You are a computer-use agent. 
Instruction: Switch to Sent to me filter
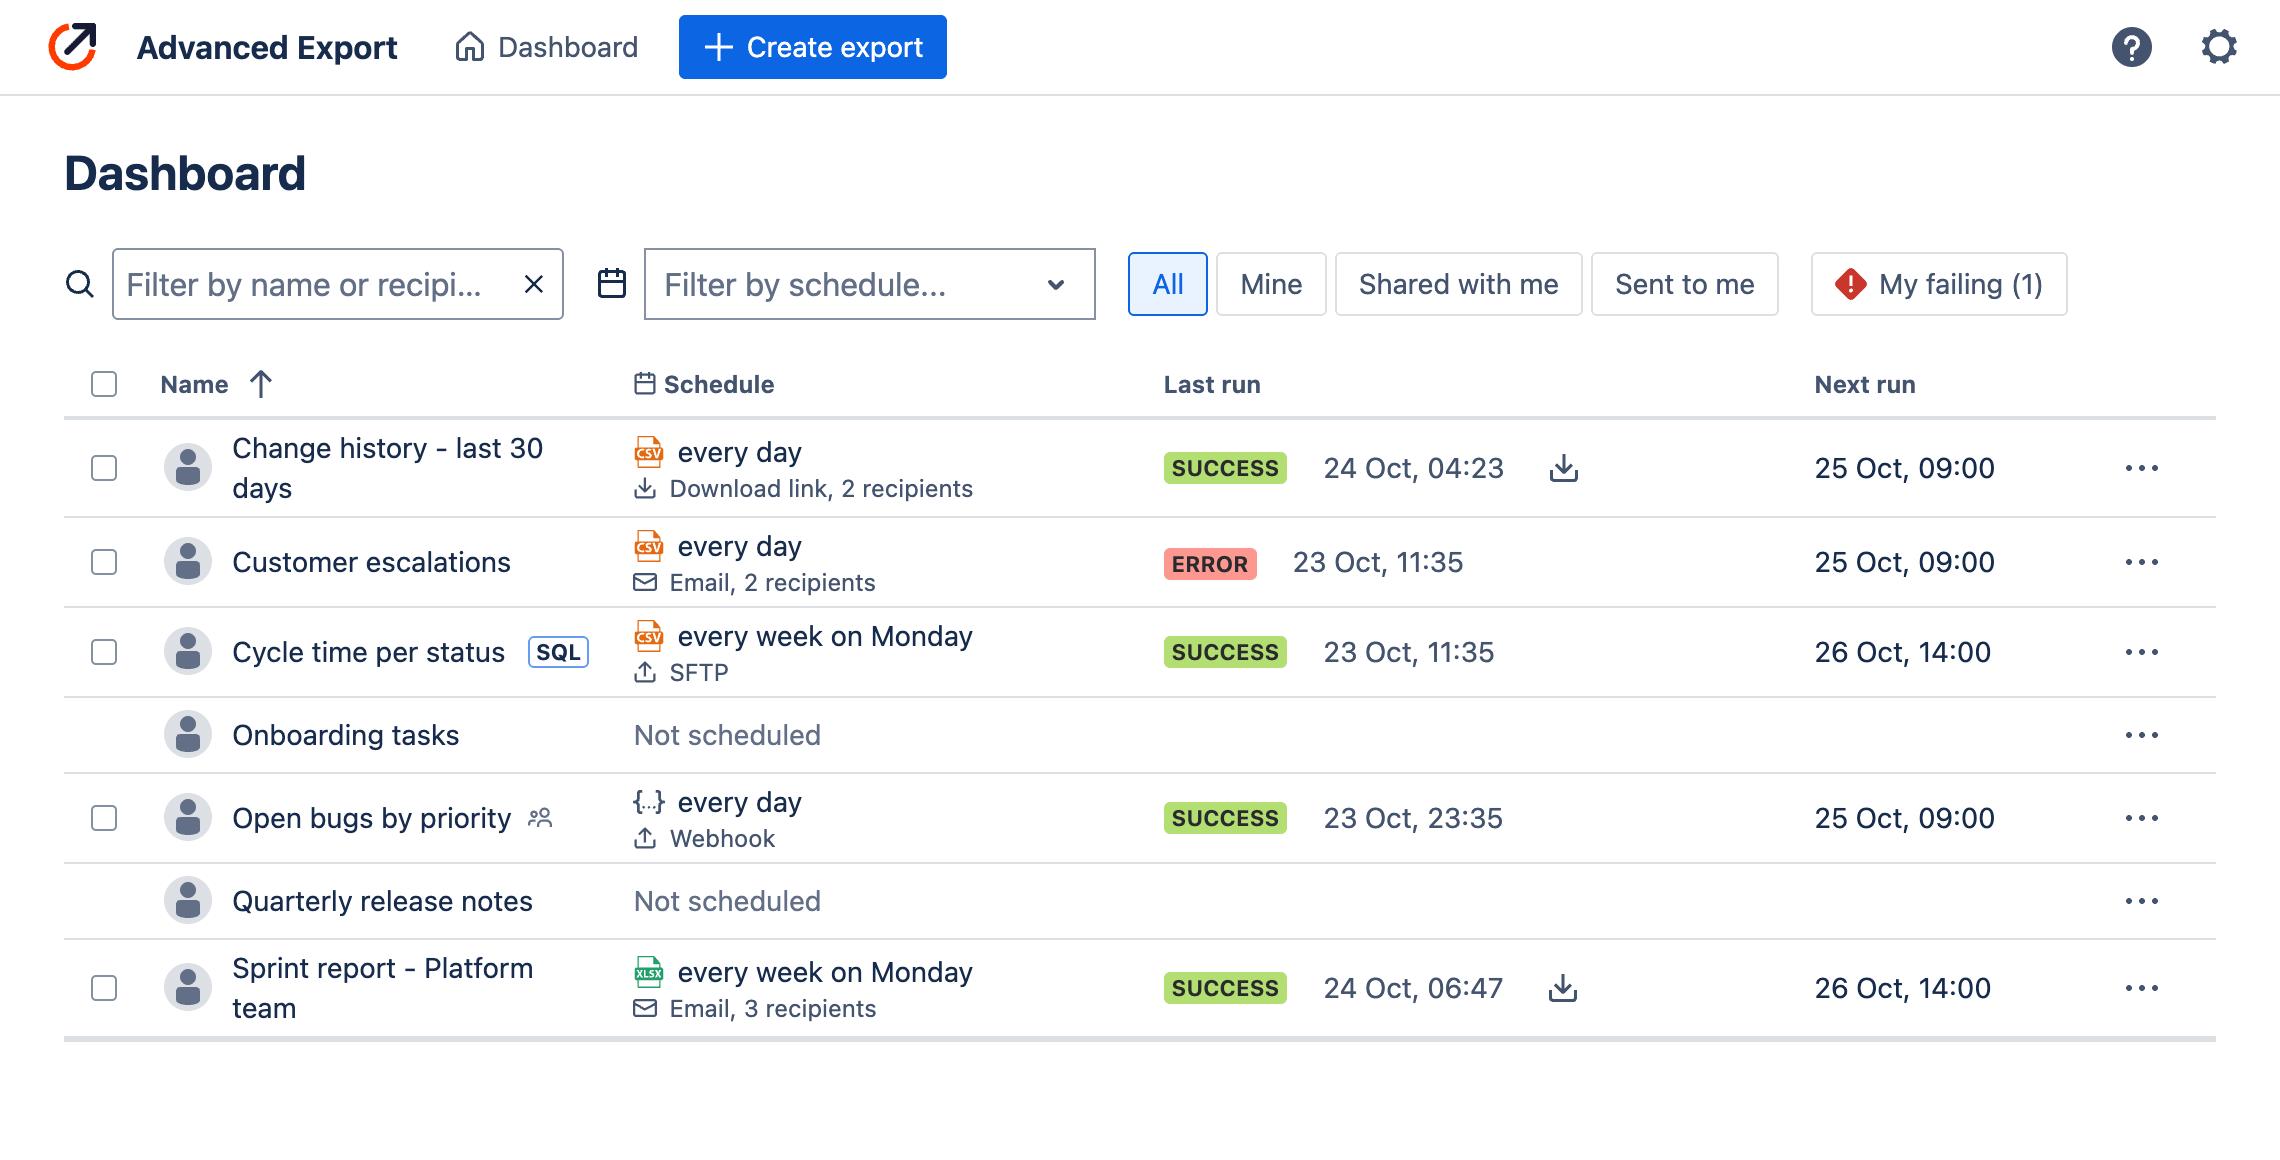tap(1685, 284)
